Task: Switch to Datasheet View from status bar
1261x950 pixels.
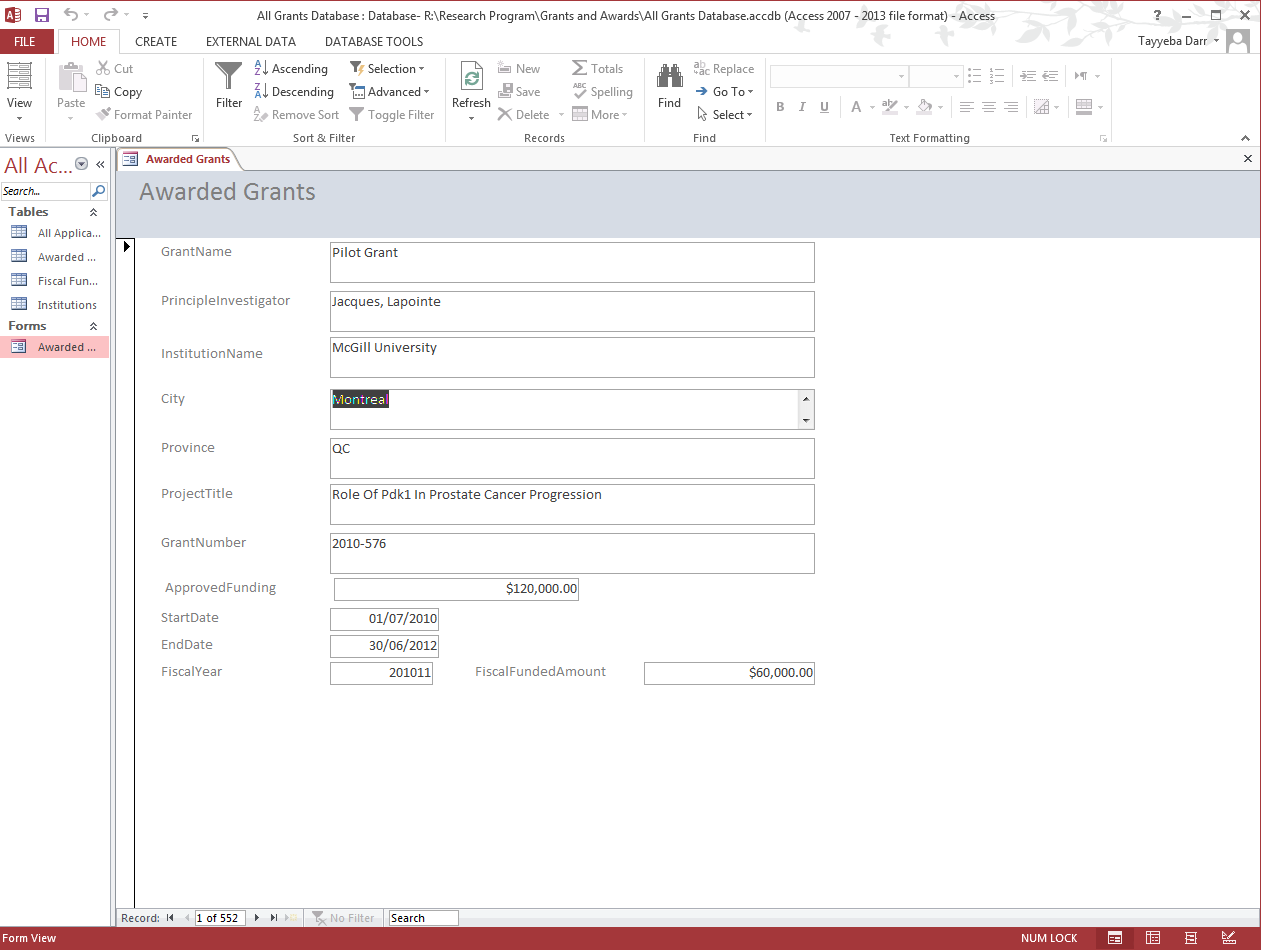Action: 1153,938
